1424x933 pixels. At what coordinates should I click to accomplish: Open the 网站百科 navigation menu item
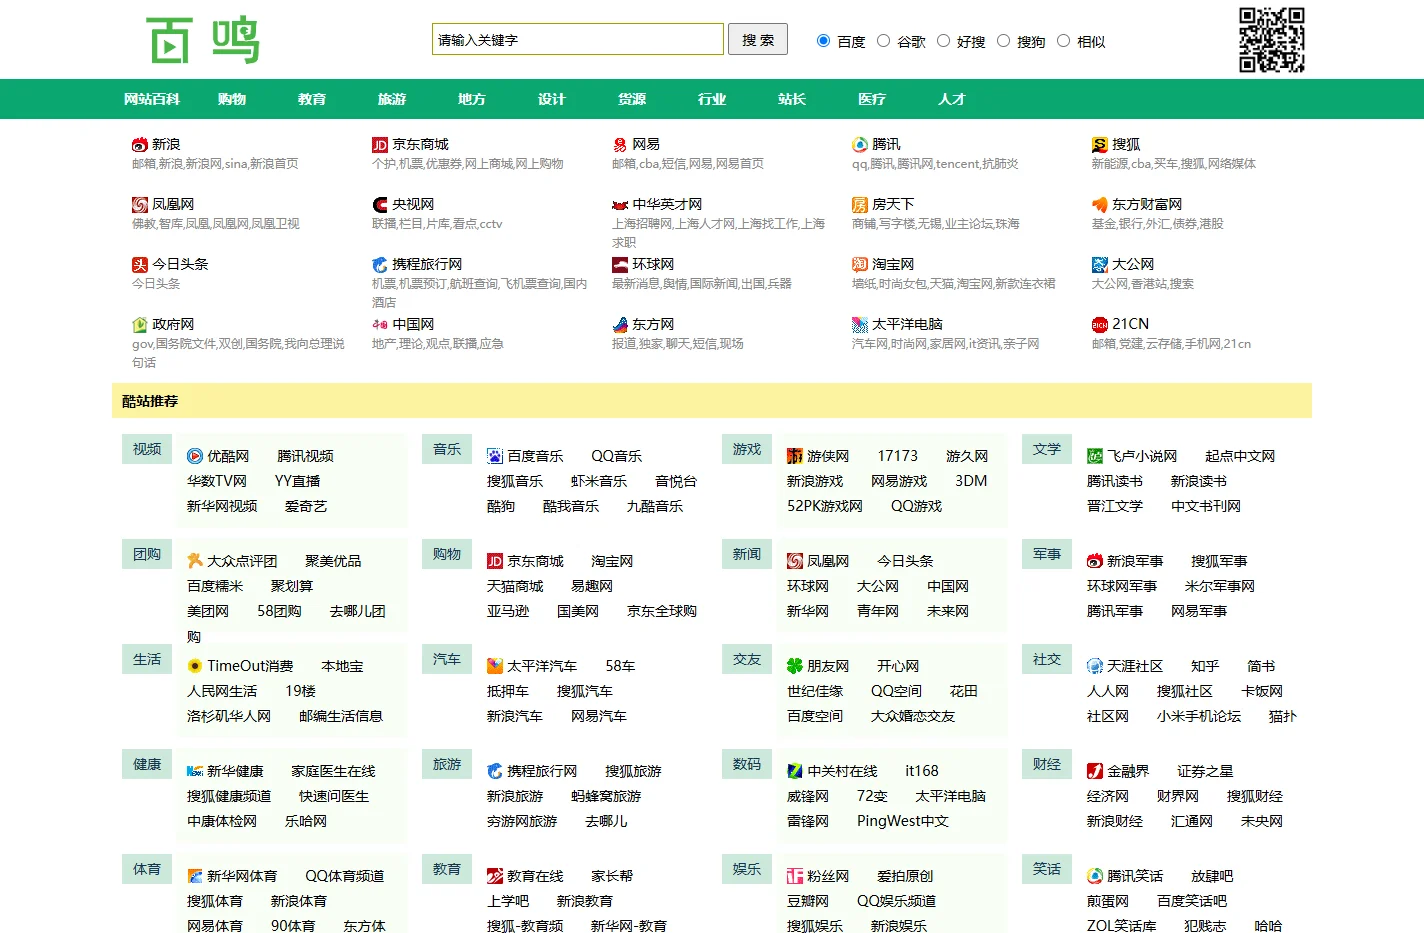coord(152,99)
